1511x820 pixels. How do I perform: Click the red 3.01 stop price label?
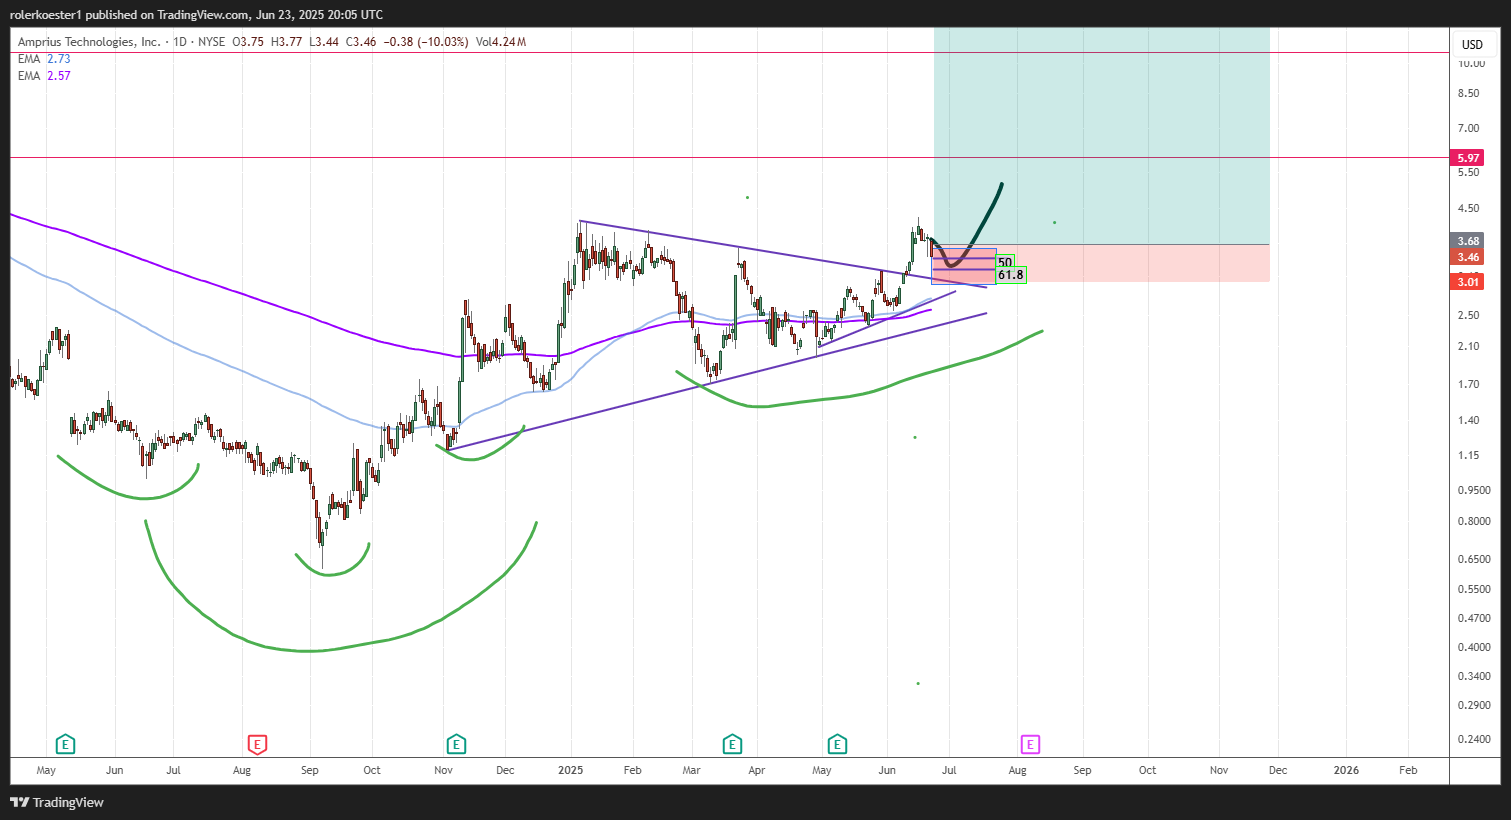[x=1468, y=282]
